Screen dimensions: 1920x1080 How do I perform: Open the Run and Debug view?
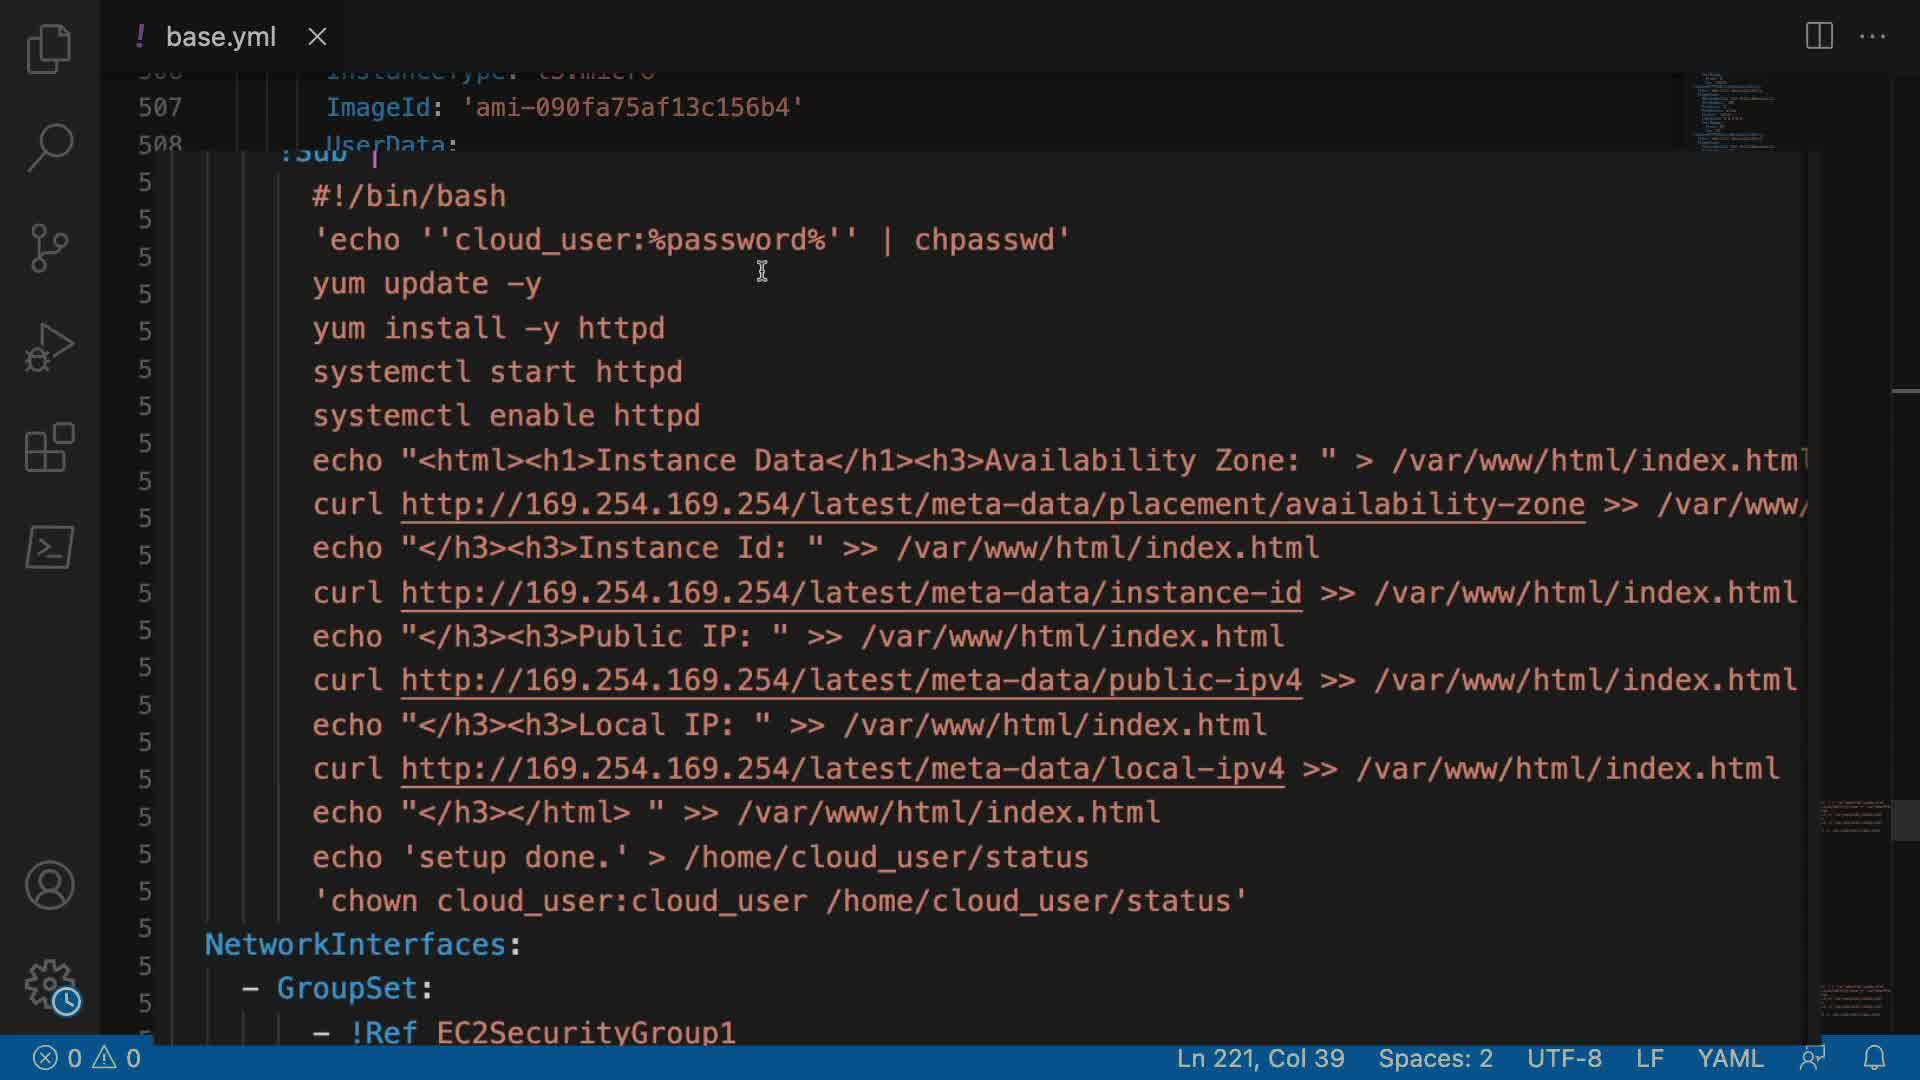(49, 347)
